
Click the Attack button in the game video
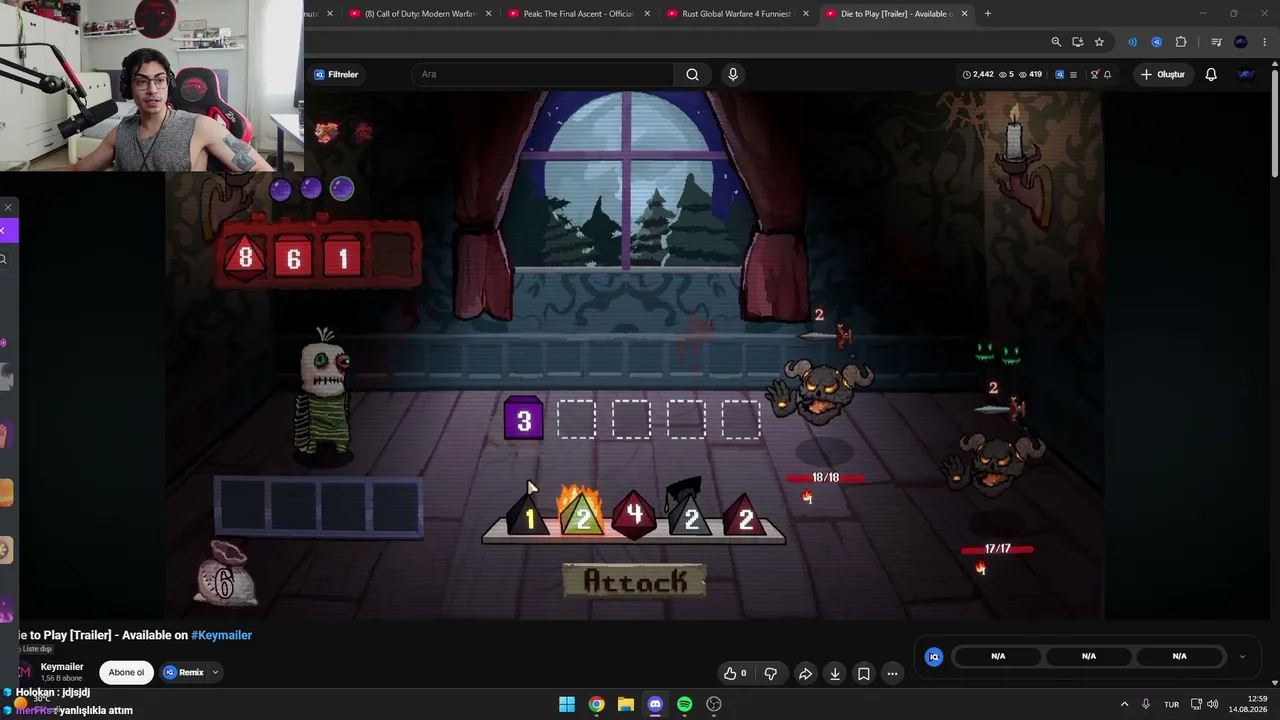coord(635,581)
